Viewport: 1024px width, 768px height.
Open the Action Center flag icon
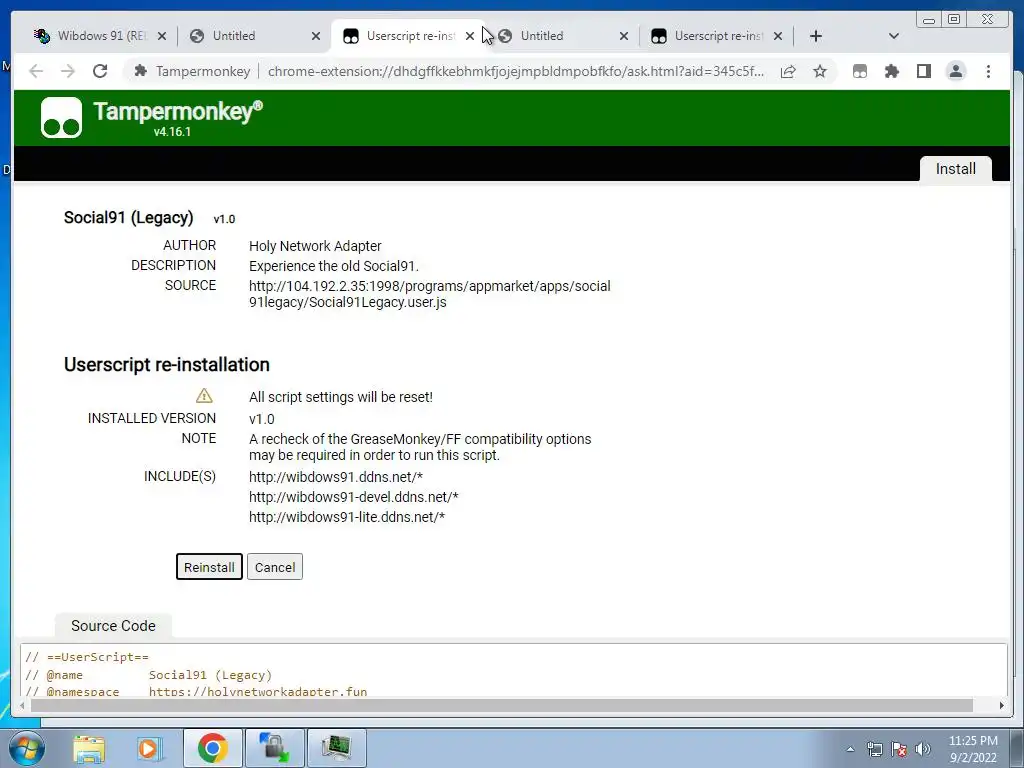point(899,749)
